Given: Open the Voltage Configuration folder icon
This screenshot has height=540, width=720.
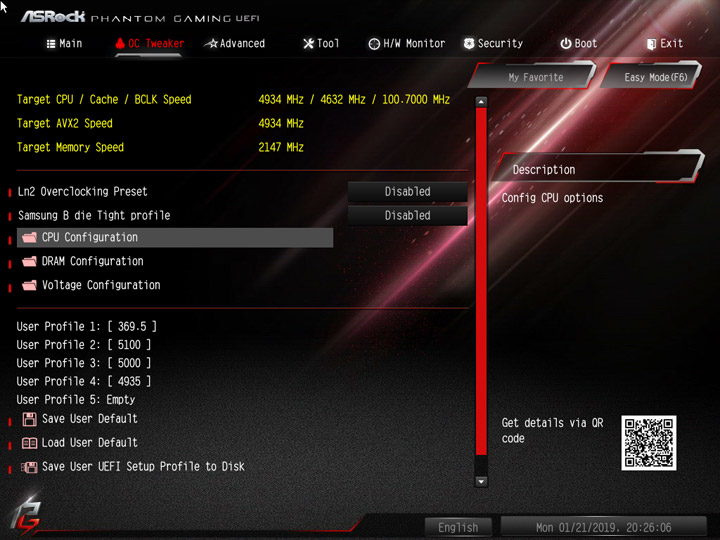Looking at the screenshot, I should coord(29,285).
